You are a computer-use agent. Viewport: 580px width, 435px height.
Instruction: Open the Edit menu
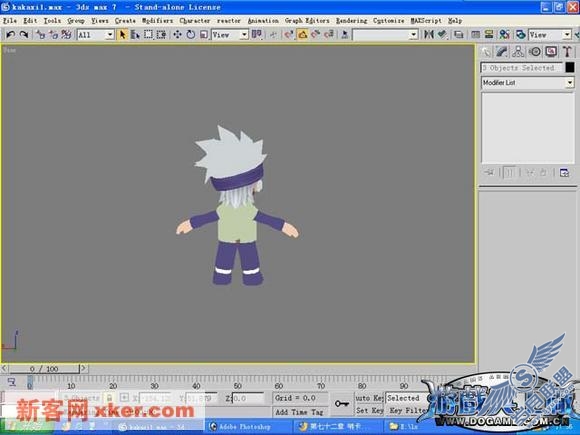30,21
